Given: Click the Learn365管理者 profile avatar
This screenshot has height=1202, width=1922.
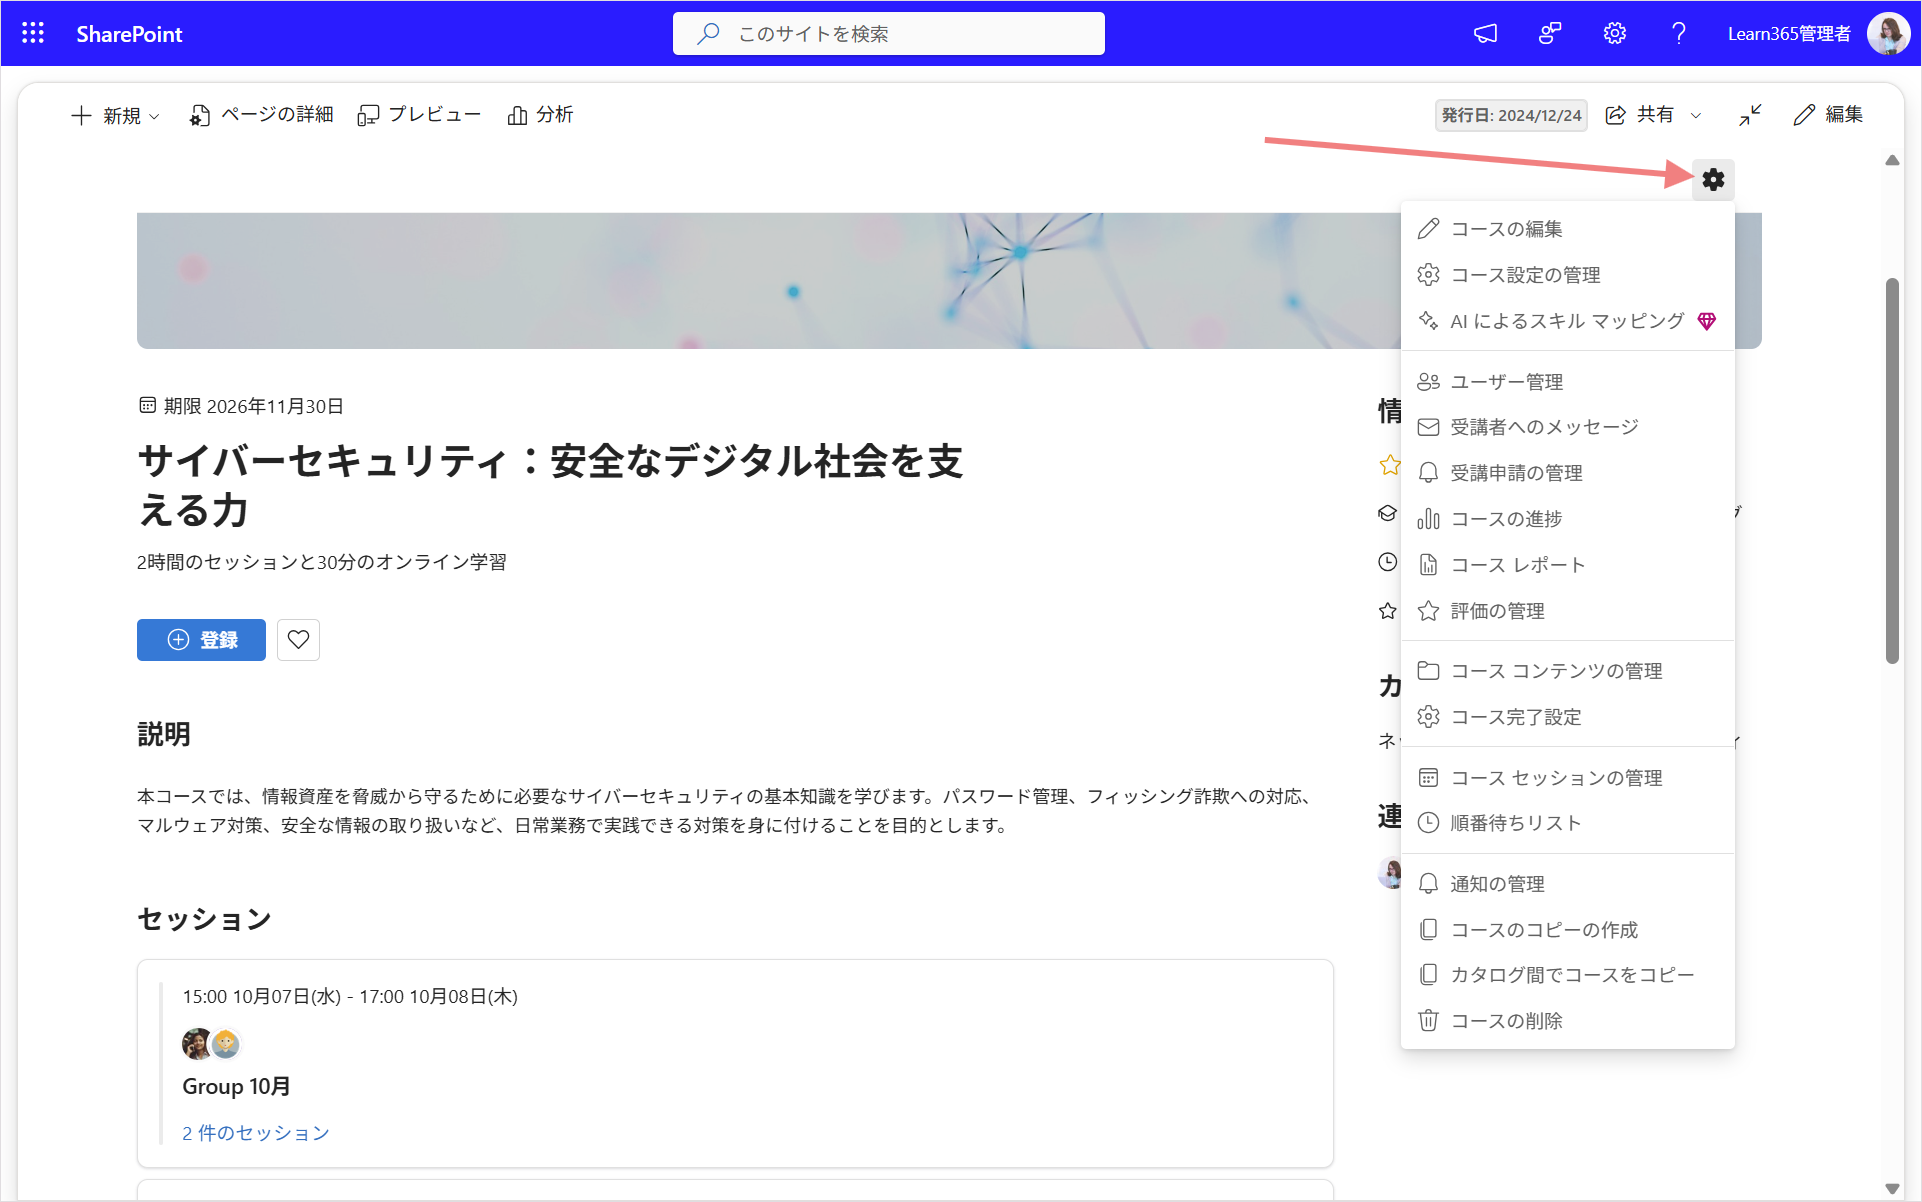Looking at the screenshot, I should [x=1888, y=33].
